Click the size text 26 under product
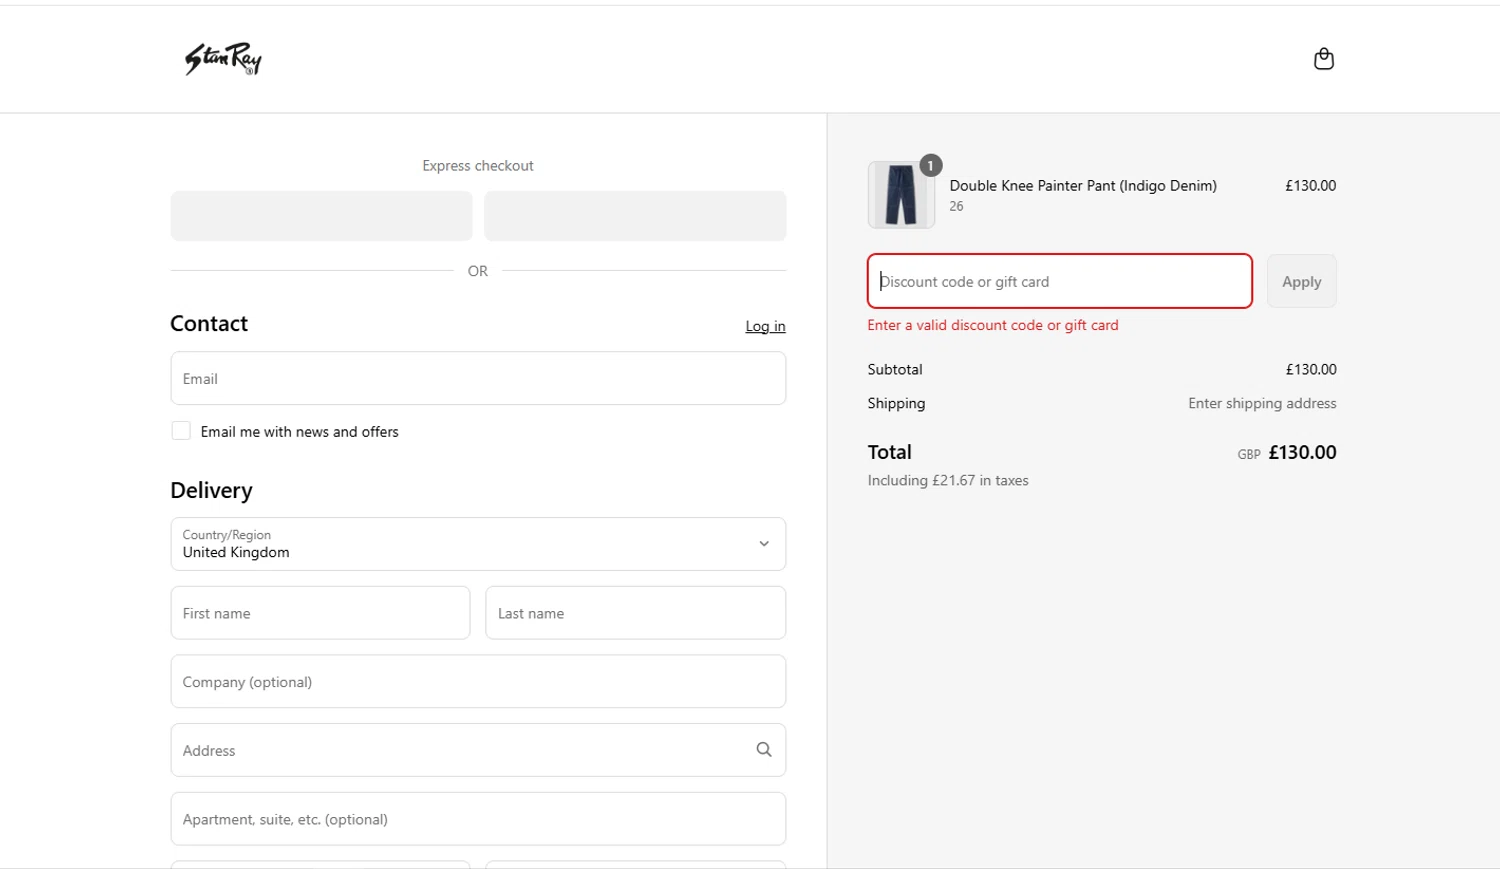This screenshot has height=869, width=1500. (956, 206)
